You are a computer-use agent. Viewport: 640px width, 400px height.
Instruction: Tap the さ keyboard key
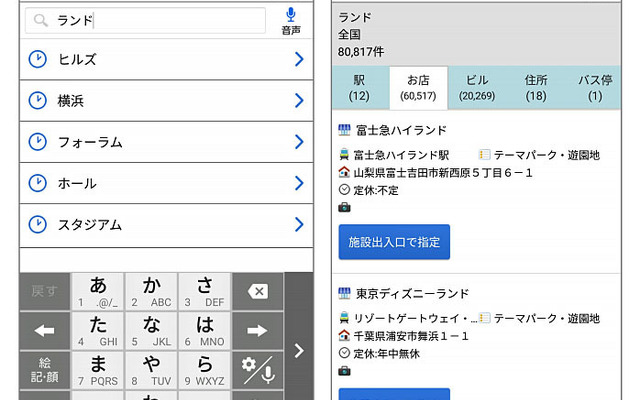pyautogui.click(x=205, y=291)
